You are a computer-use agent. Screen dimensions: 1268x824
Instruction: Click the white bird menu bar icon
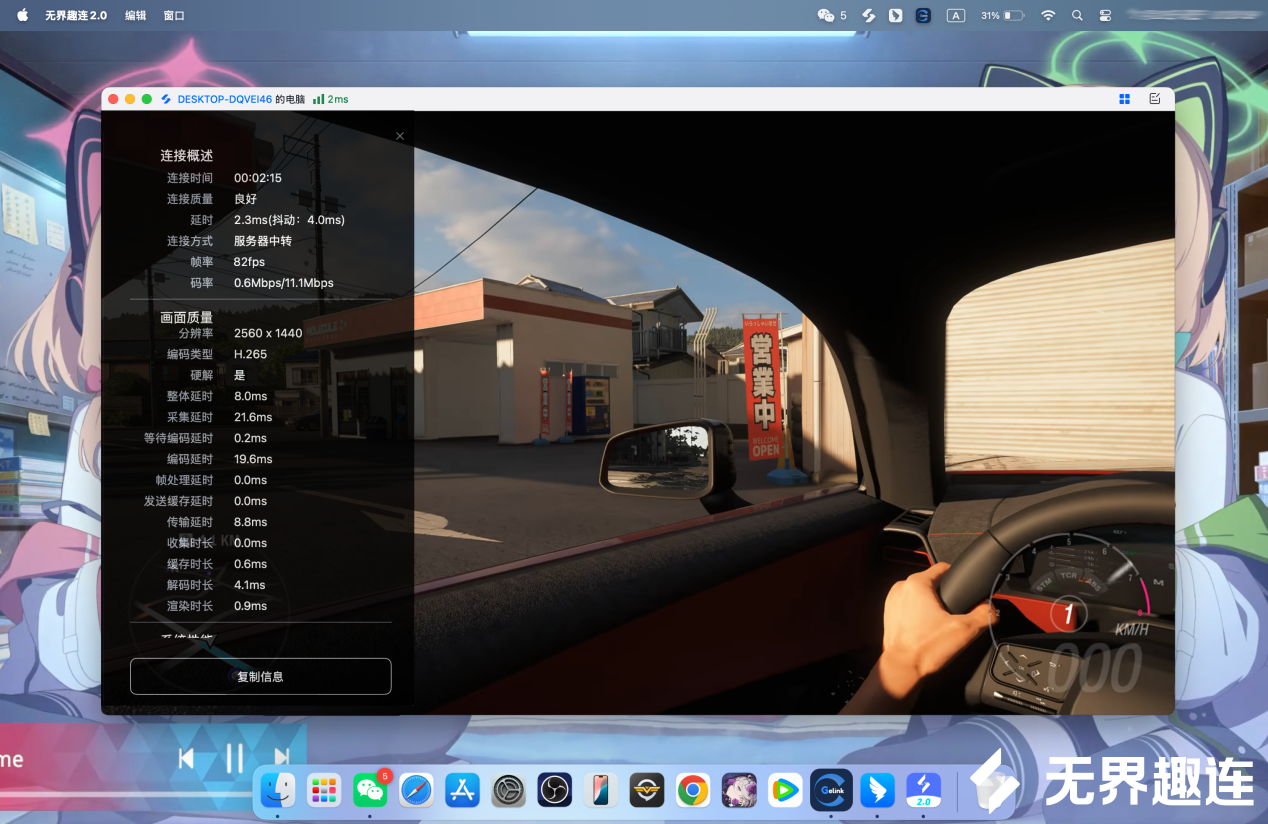click(896, 15)
